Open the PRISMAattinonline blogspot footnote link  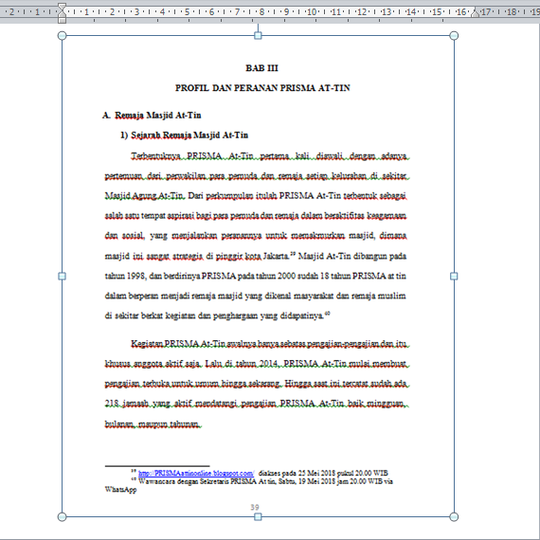196,473
